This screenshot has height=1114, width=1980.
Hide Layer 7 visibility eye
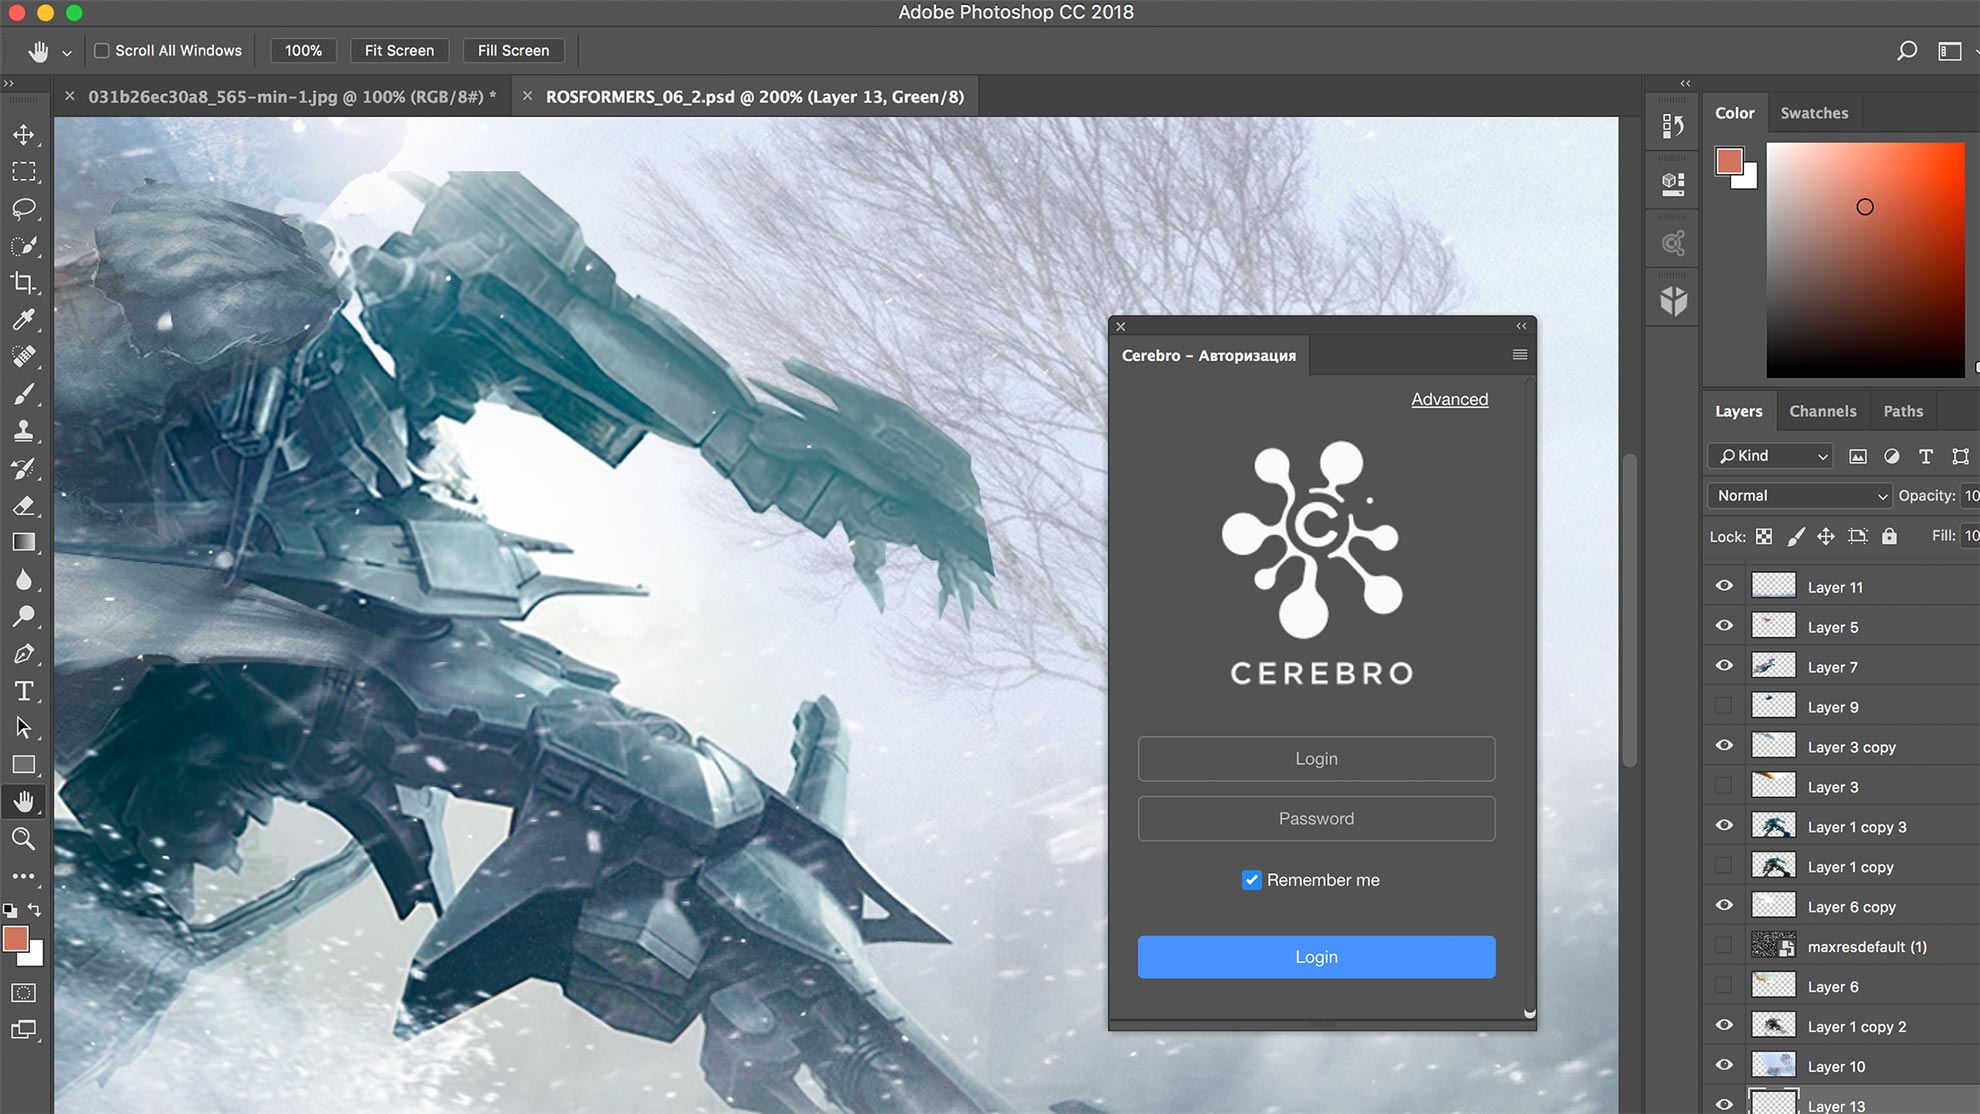pyautogui.click(x=1724, y=666)
